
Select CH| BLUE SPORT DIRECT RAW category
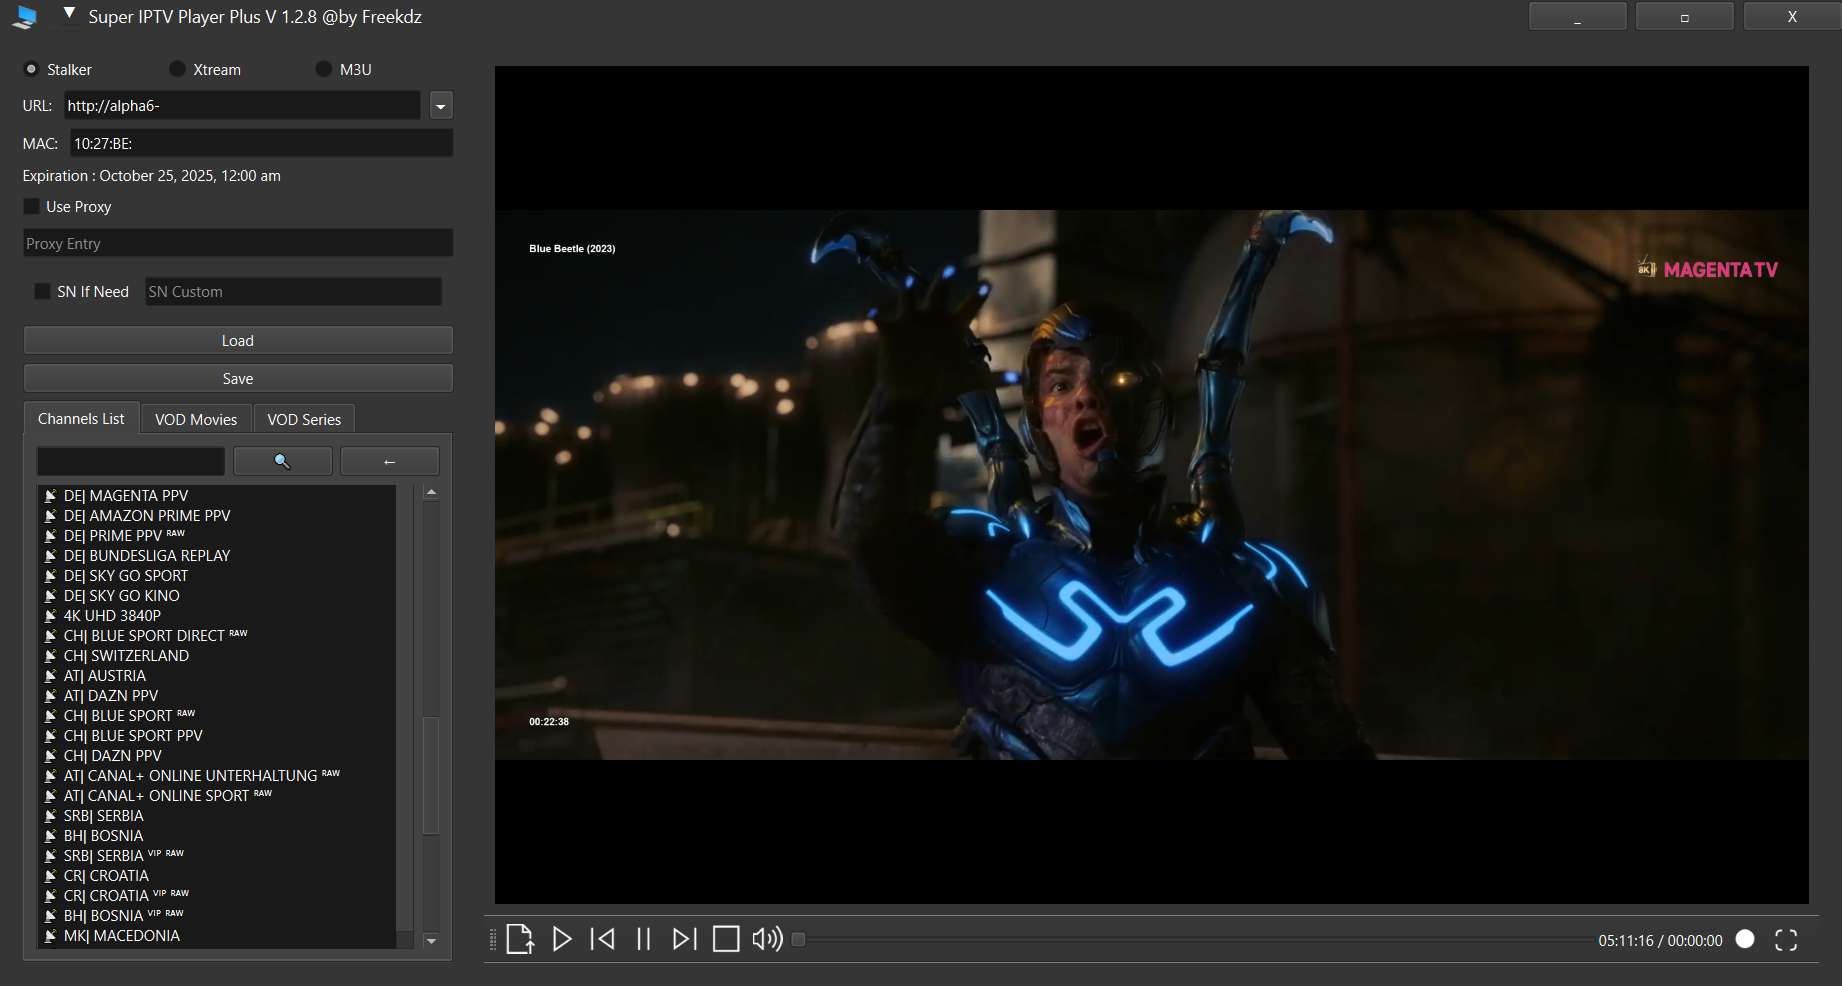tap(155, 636)
